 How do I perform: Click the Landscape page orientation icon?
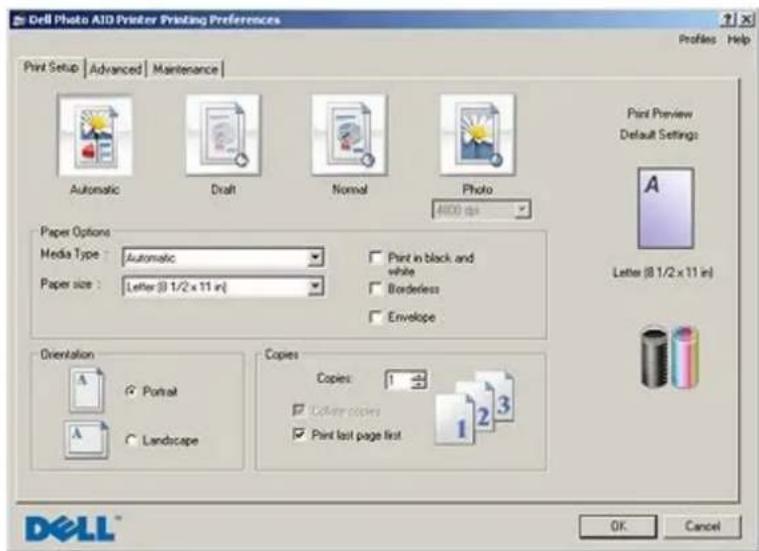[87, 440]
